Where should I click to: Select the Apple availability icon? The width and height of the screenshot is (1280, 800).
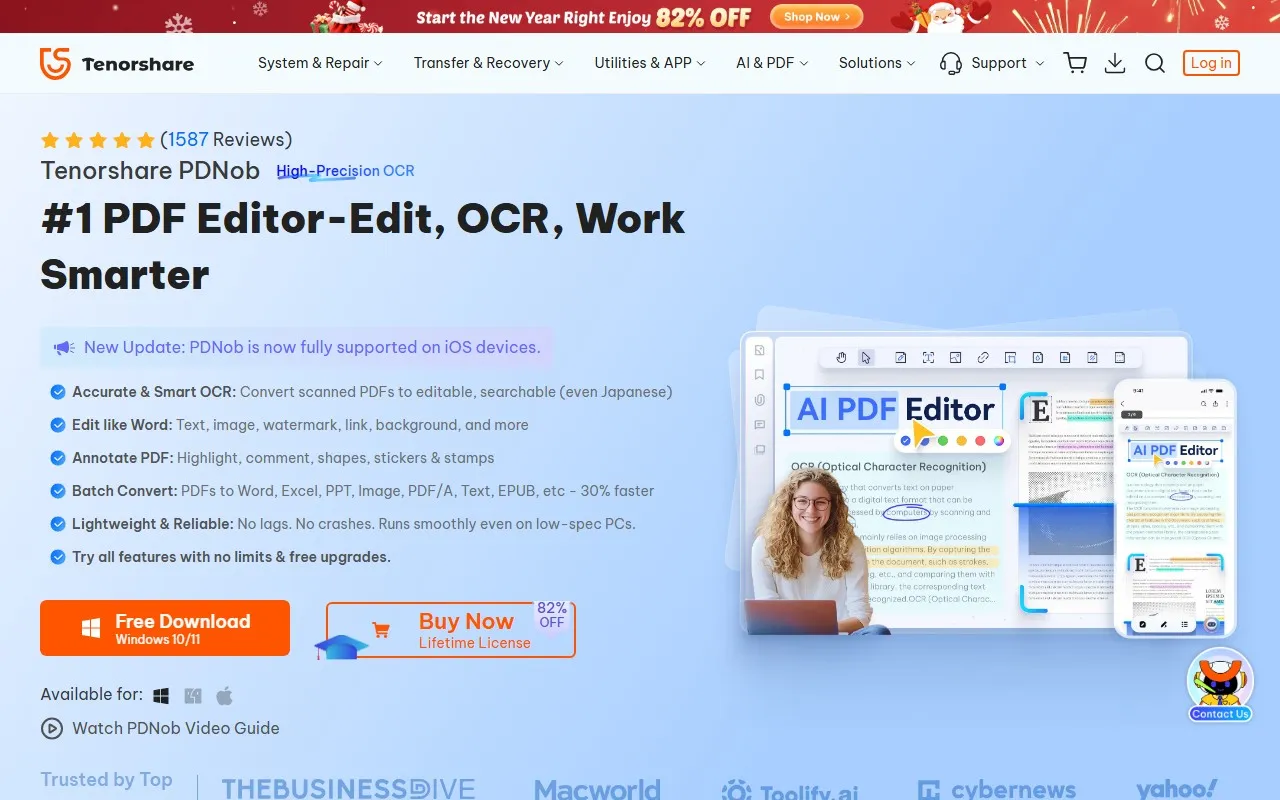pos(224,695)
